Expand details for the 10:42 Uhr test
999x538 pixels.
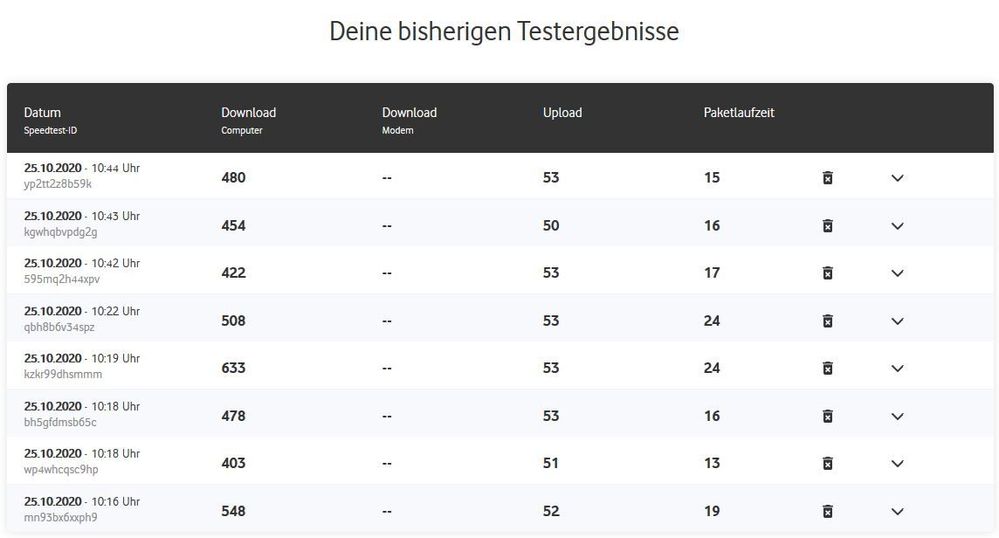897,273
